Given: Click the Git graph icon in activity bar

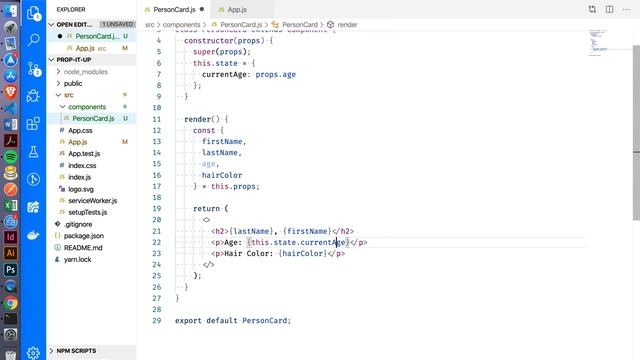Looking at the screenshot, I should point(33,179).
